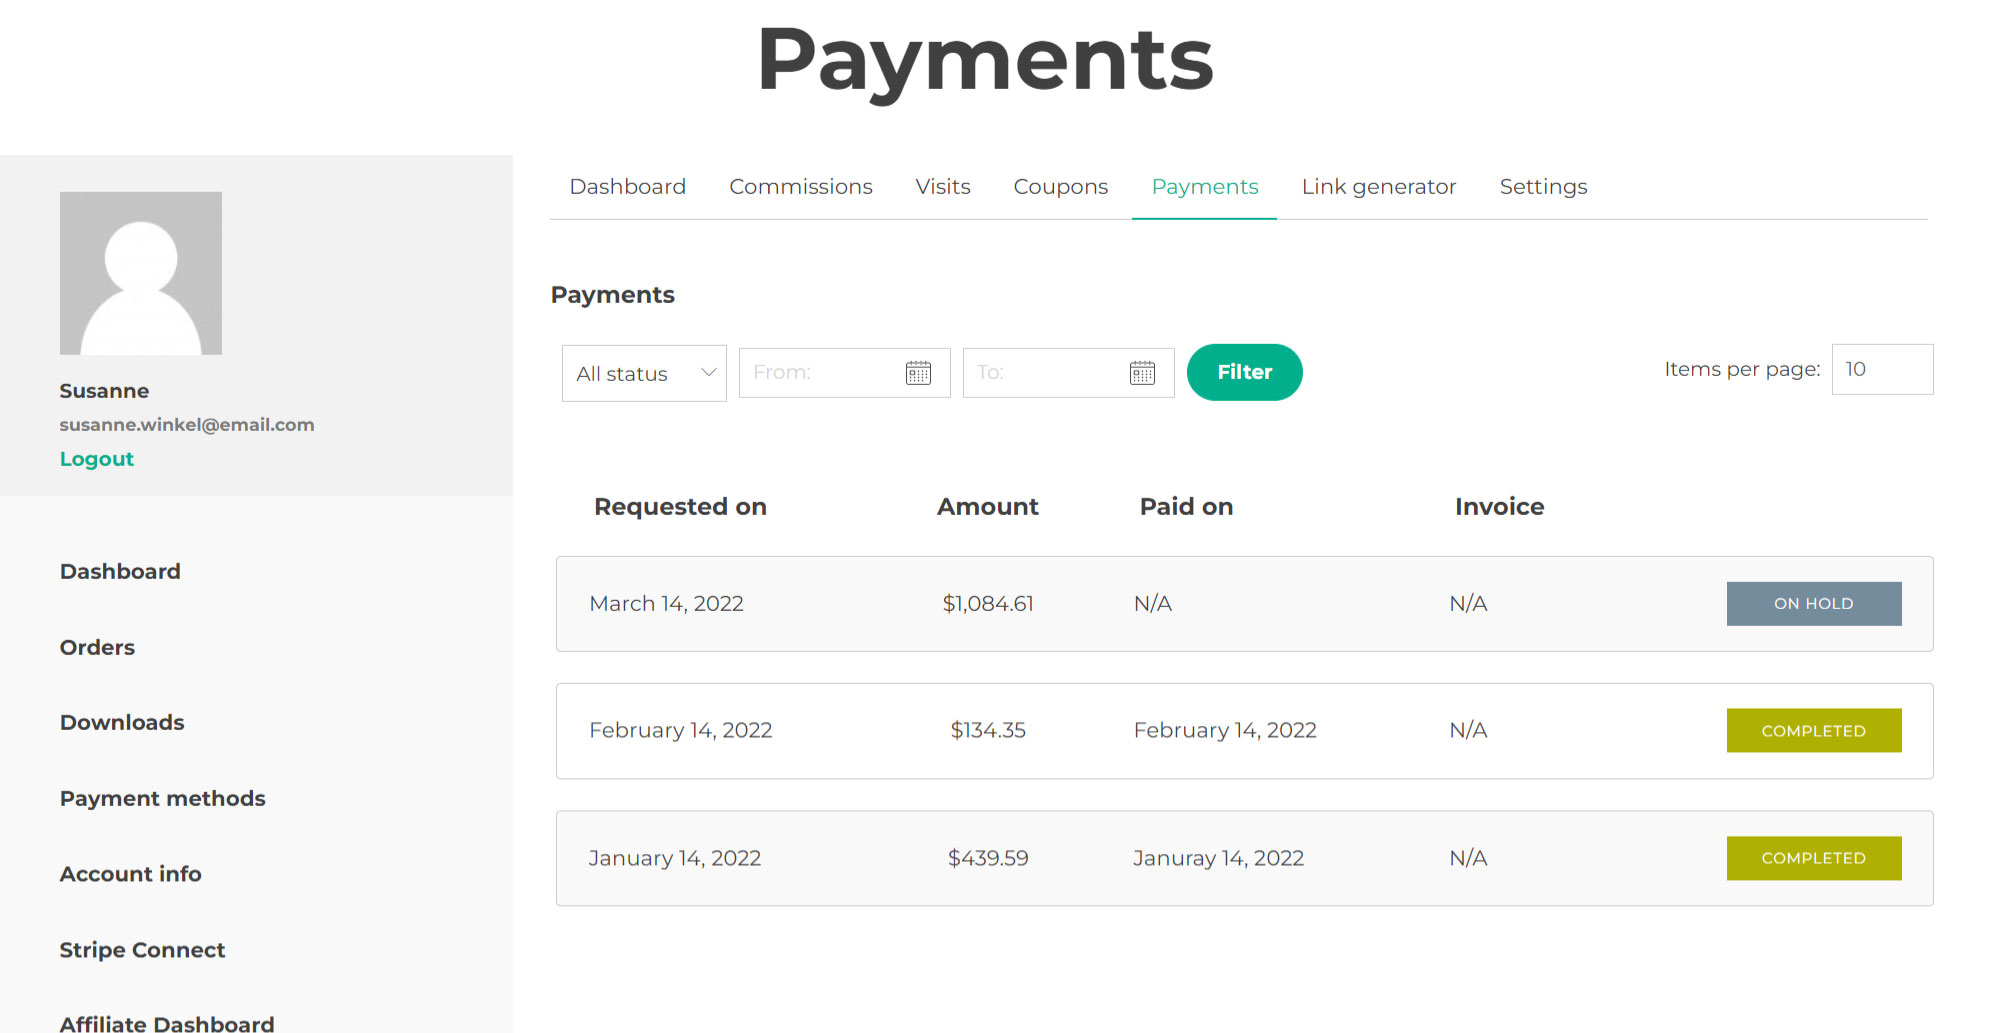
Task: Open Payment methods in the sidebar
Action: pyautogui.click(x=163, y=798)
